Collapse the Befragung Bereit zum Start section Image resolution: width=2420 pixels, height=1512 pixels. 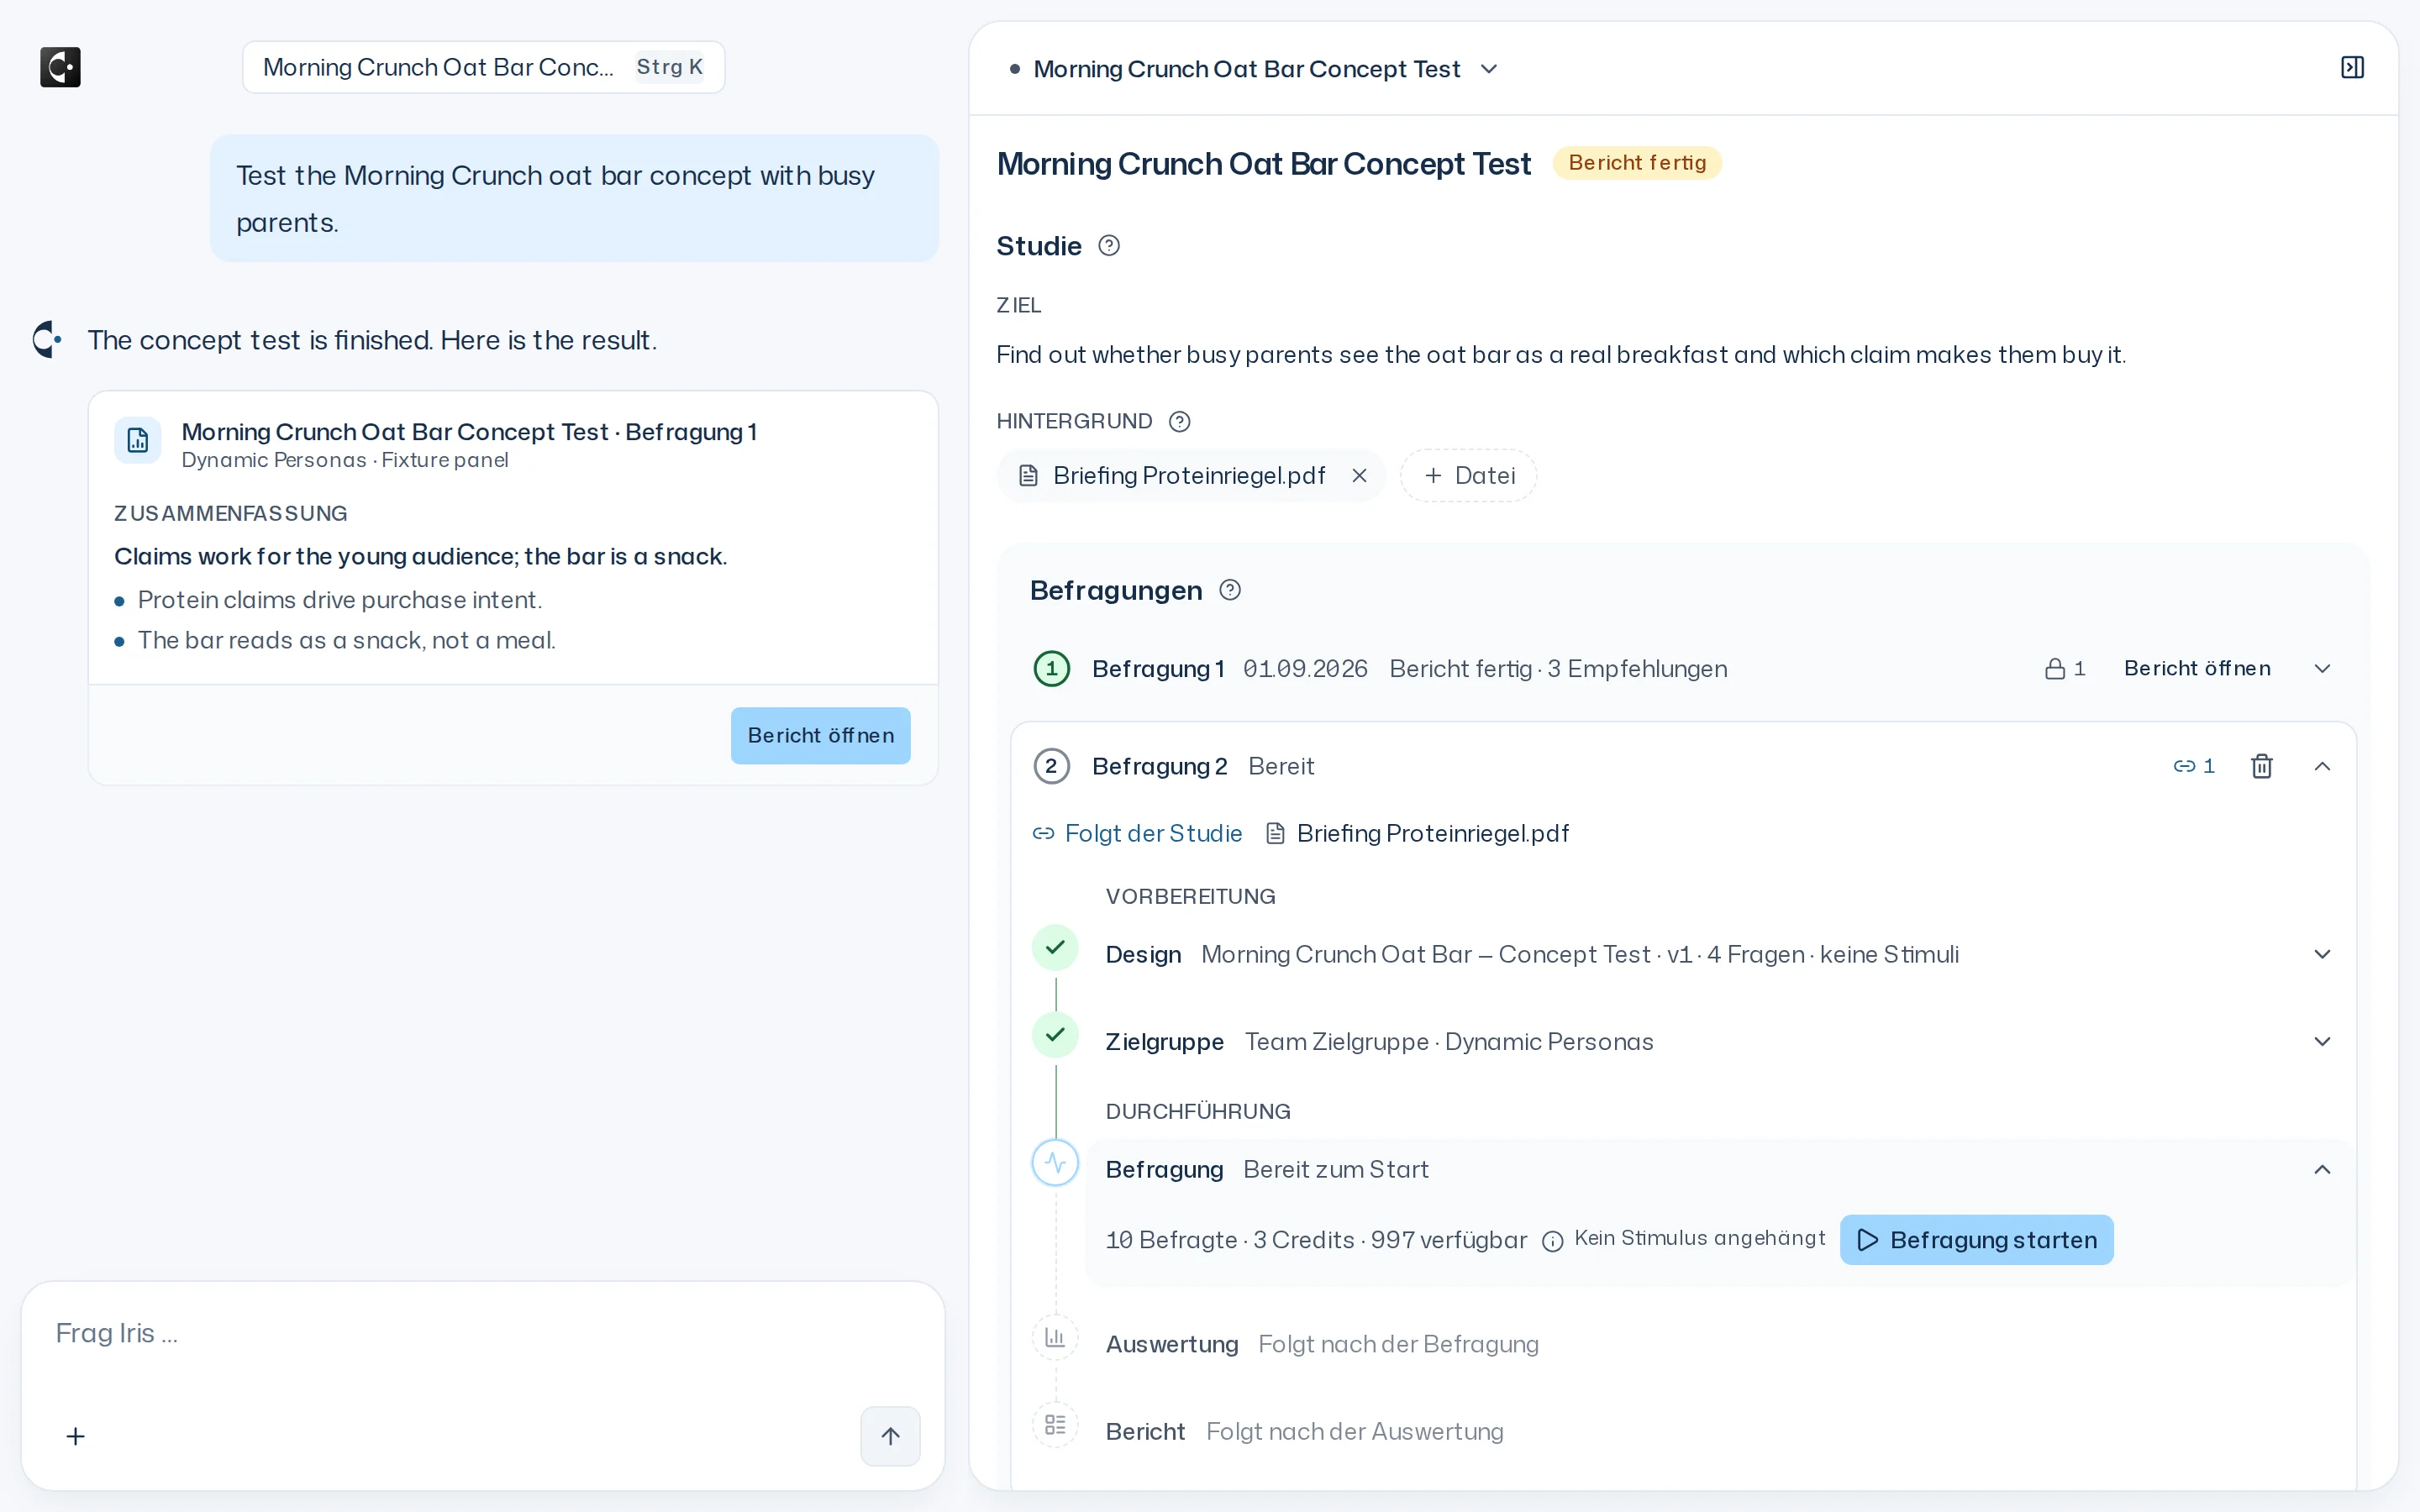click(2323, 1169)
